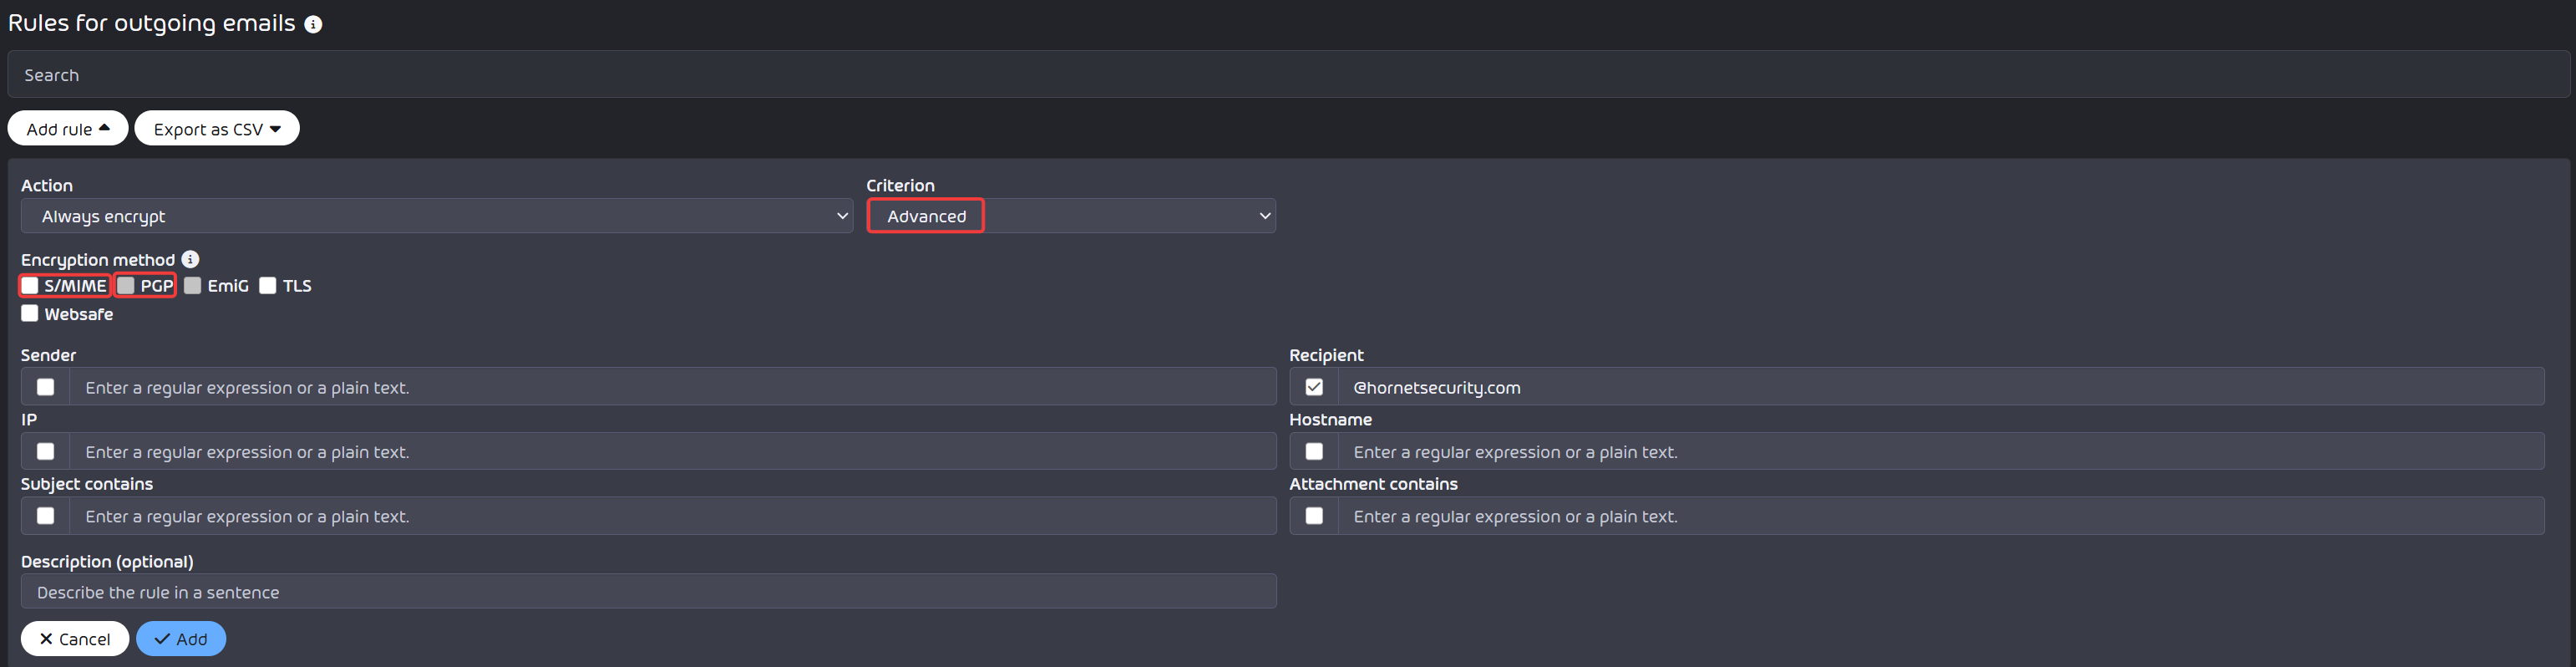Tick the S/MIME encryption checkbox
This screenshot has height=667, width=2576.
coord(30,286)
